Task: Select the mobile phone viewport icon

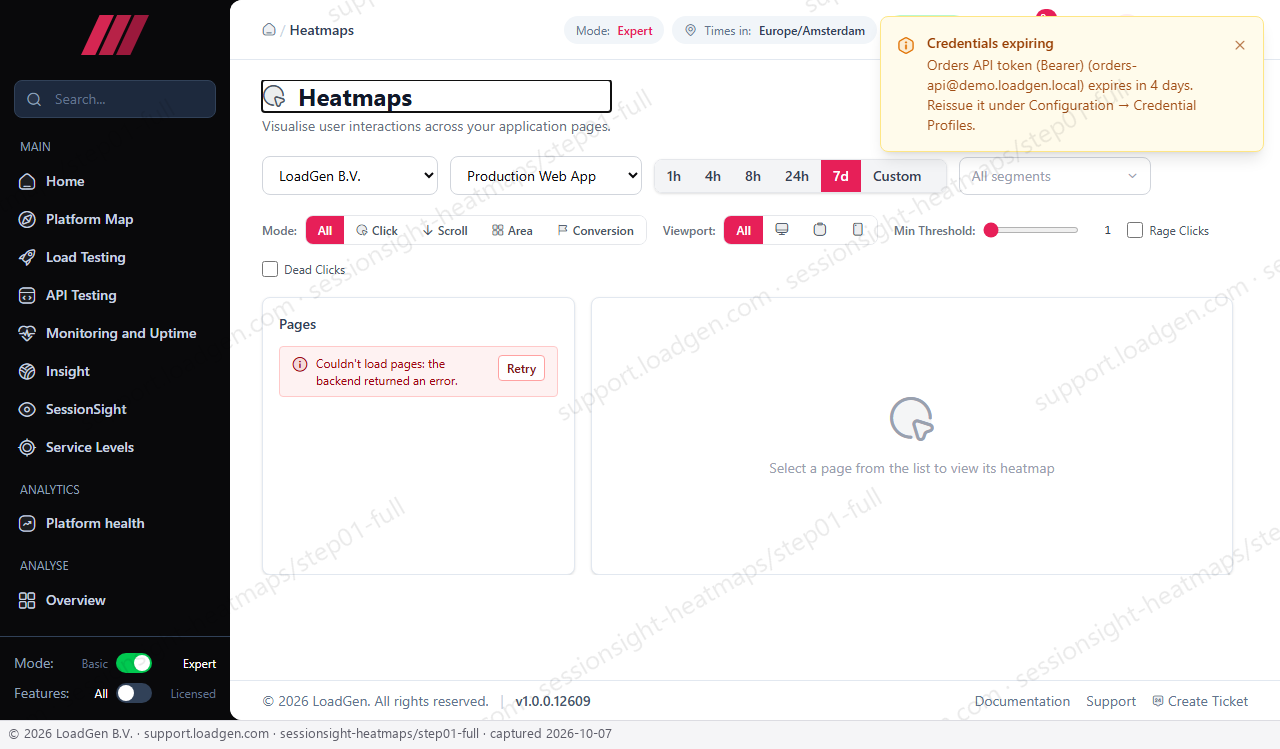Action: click(x=858, y=230)
